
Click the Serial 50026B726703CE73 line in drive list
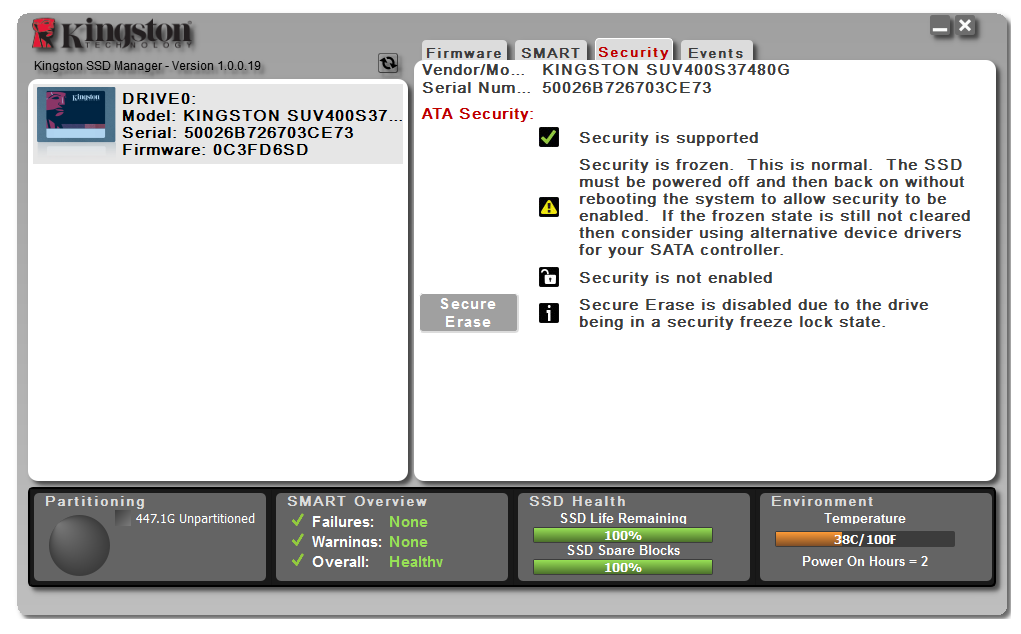[238, 133]
